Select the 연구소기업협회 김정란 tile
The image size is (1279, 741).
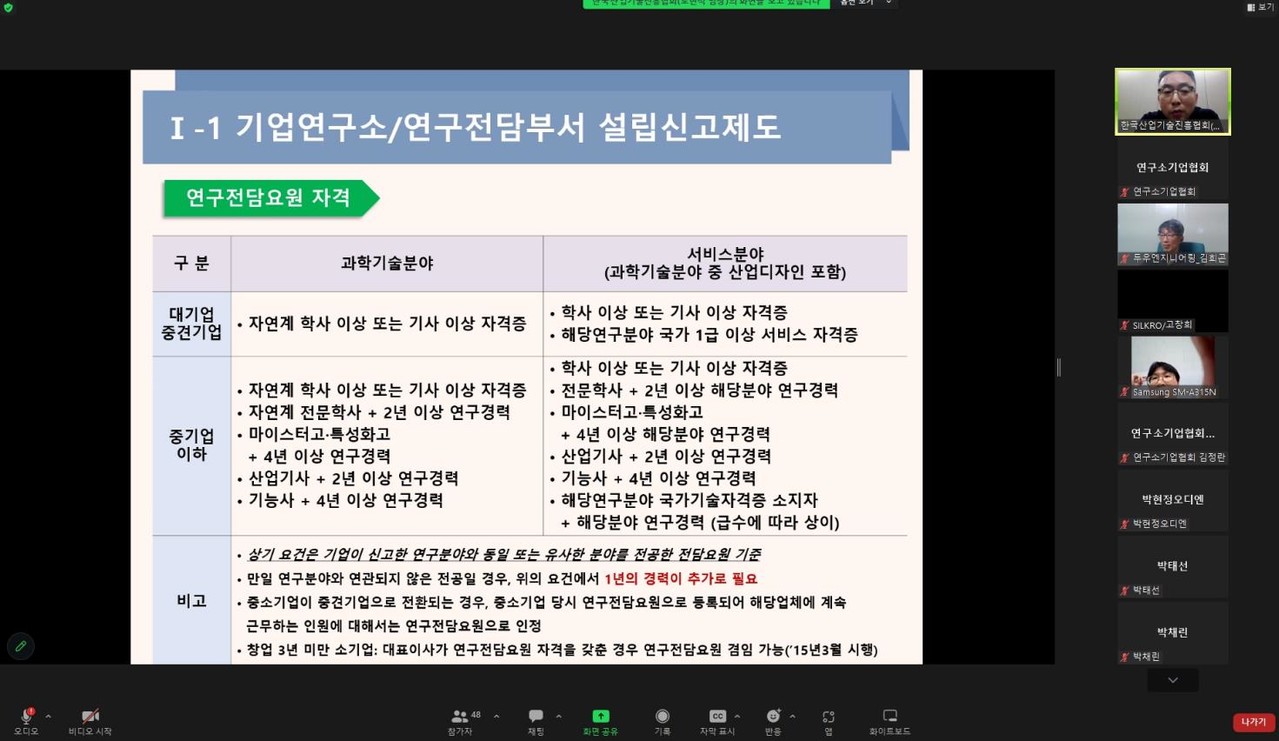1173,434
